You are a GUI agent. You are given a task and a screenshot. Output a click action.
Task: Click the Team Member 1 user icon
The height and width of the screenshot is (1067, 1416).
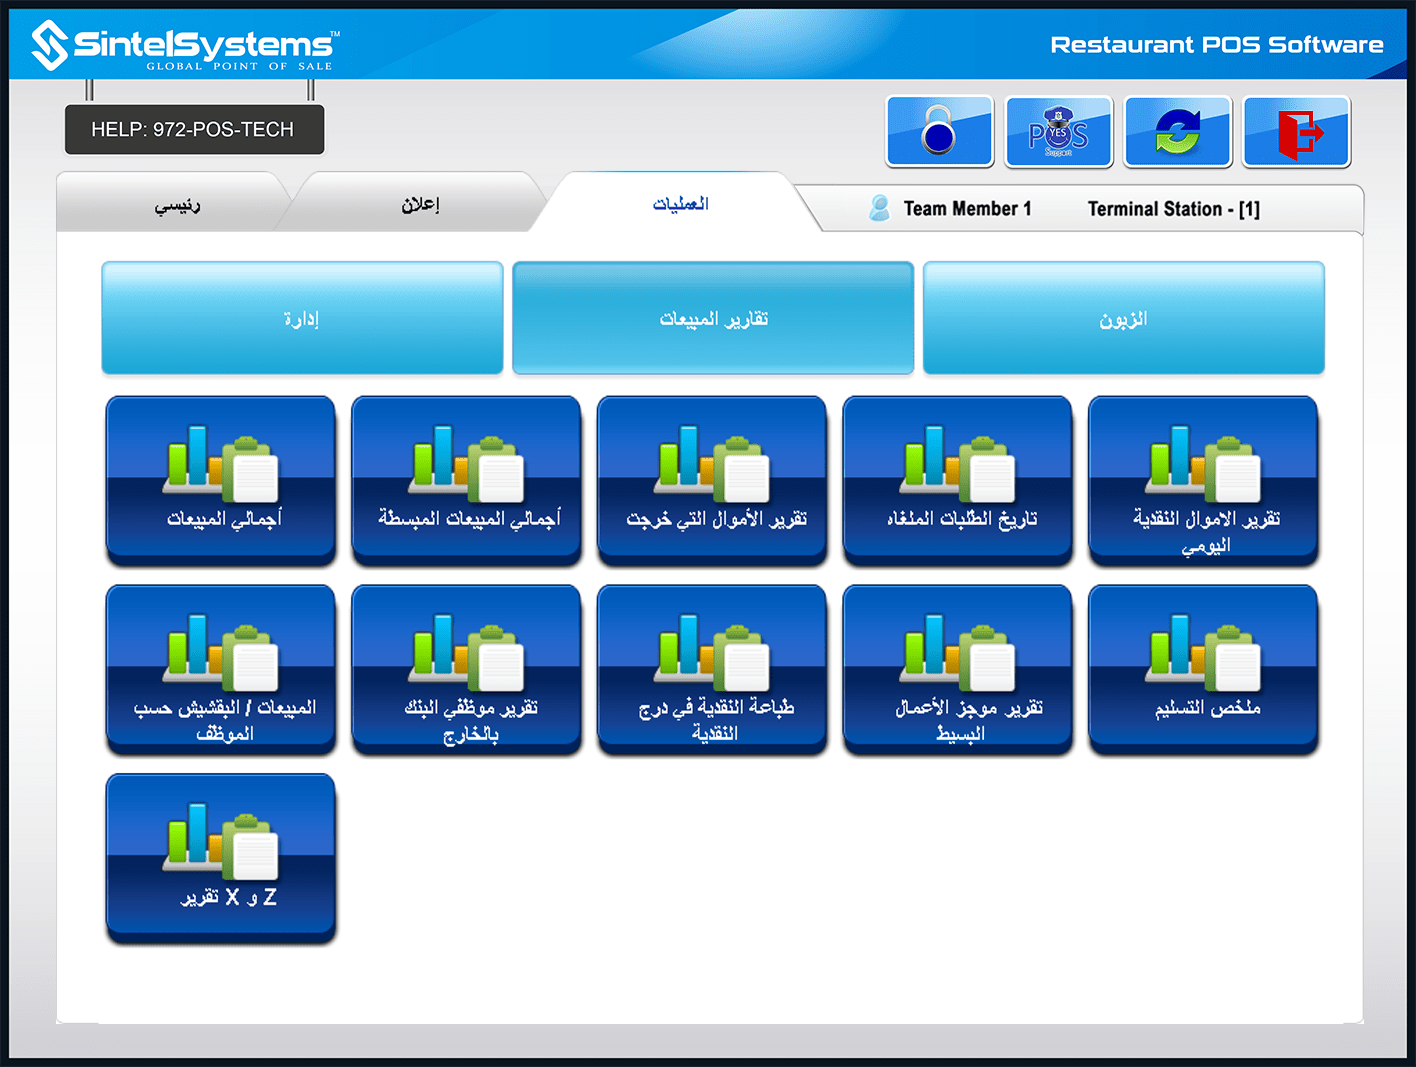880,208
